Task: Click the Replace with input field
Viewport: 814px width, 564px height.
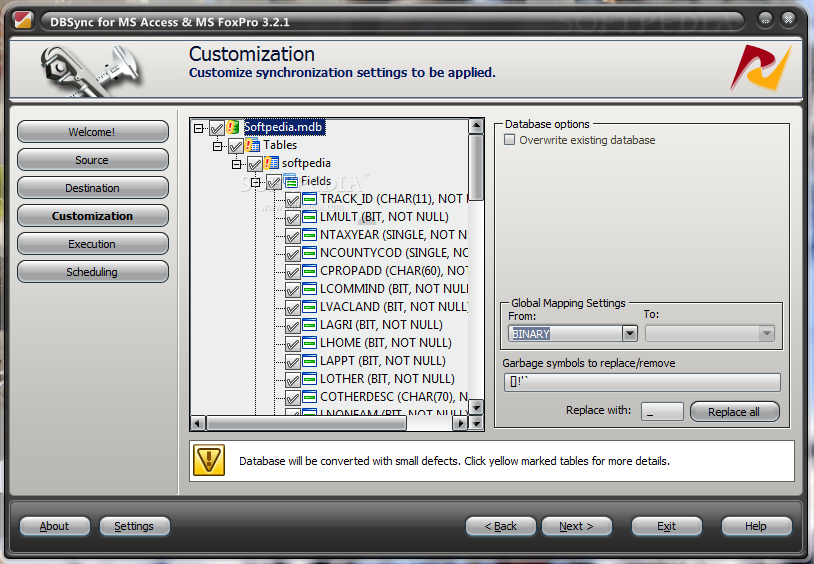Action: point(662,411)
